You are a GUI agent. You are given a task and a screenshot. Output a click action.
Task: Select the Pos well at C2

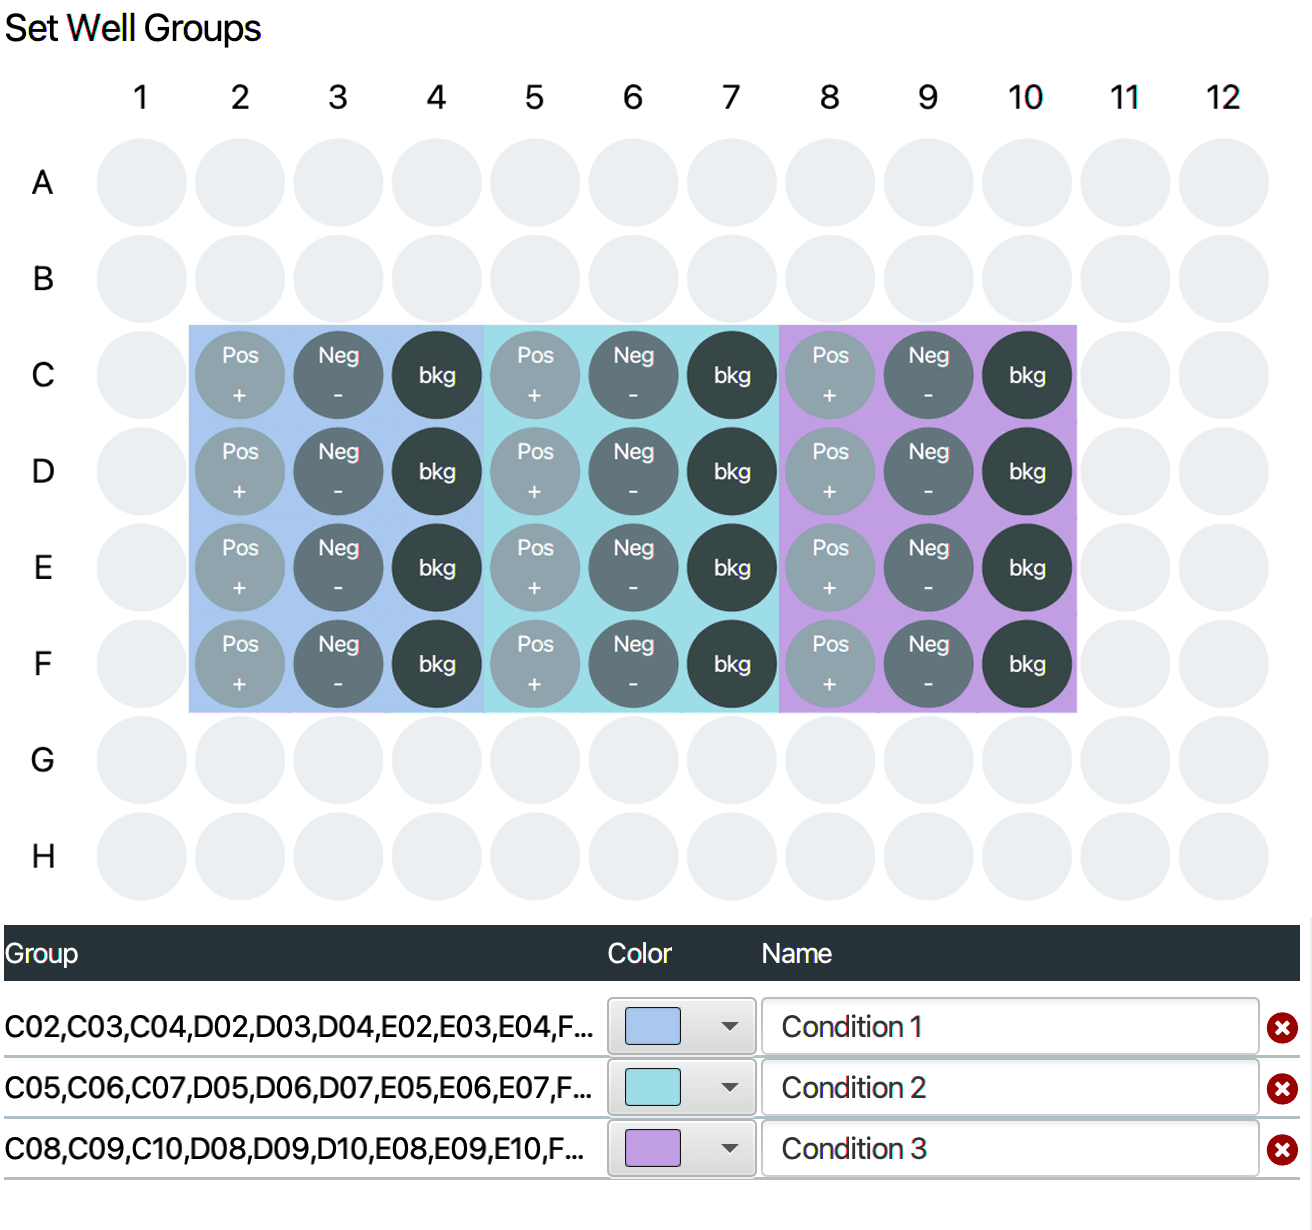click(240, 375)
